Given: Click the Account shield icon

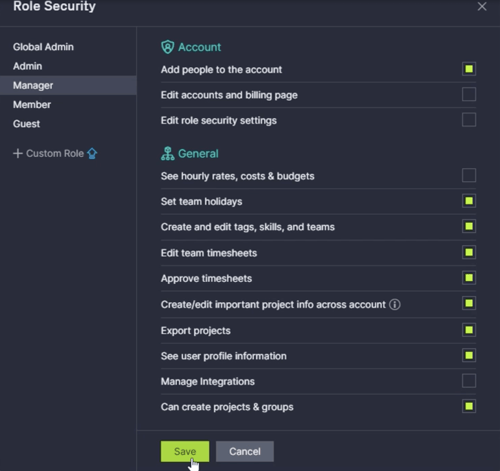Looking at the screenshot, I should coord(167,47).
